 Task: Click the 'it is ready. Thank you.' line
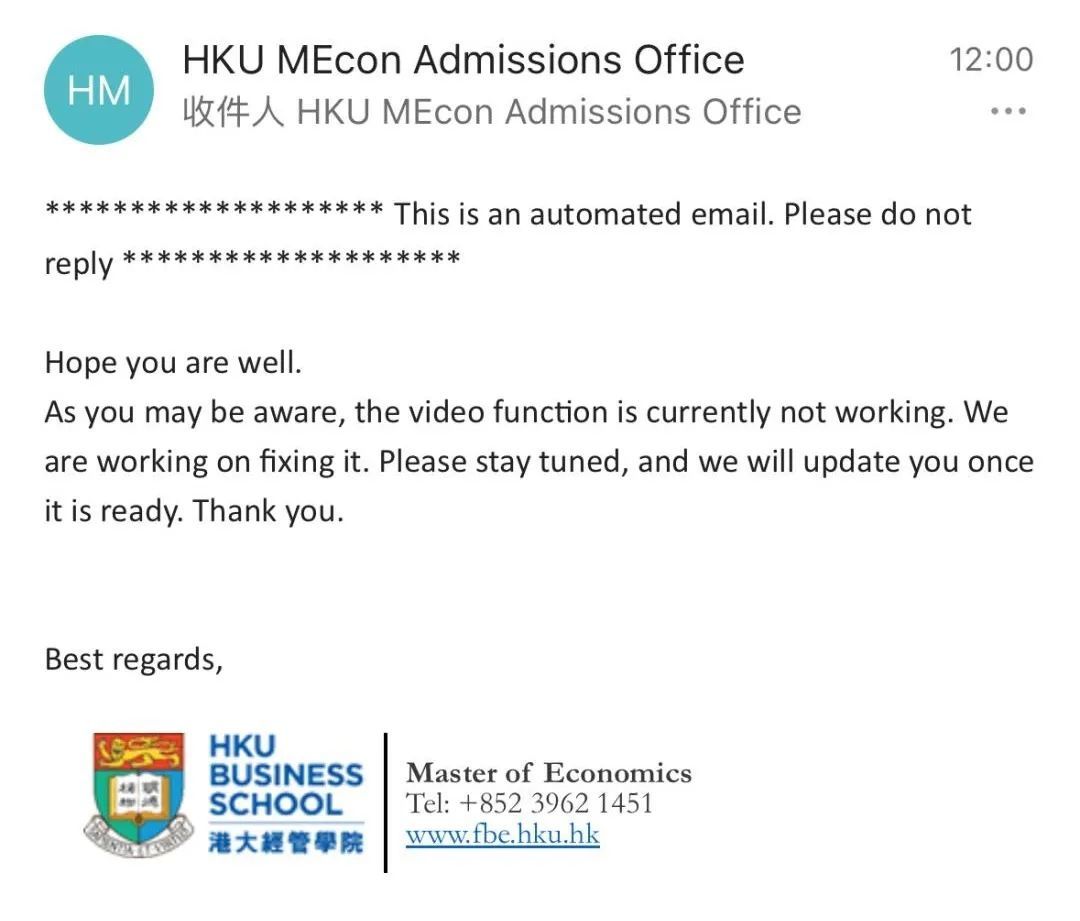[x=194, y=511]
